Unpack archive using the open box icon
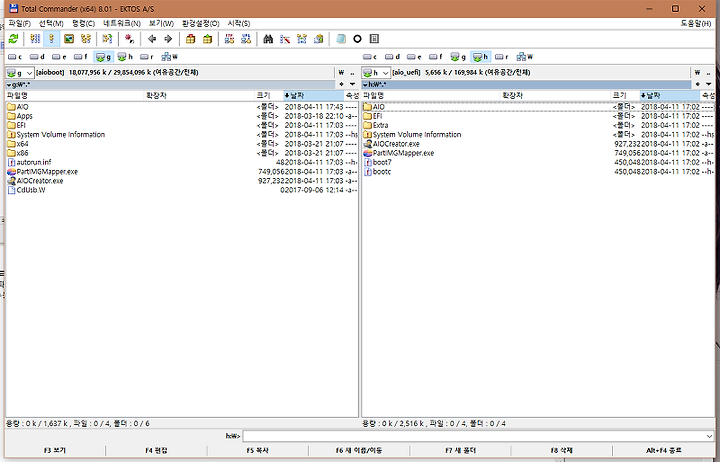This screenshot has width=720, height=462. click(x=207, y=39)
